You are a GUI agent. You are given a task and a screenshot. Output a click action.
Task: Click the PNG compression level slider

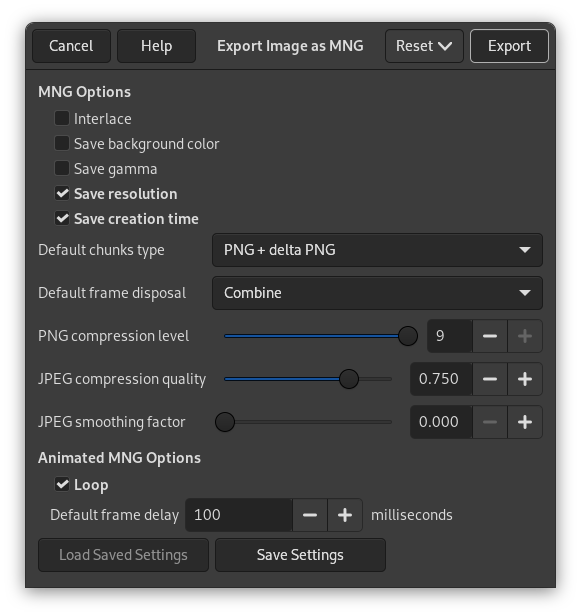click(321, 336)
